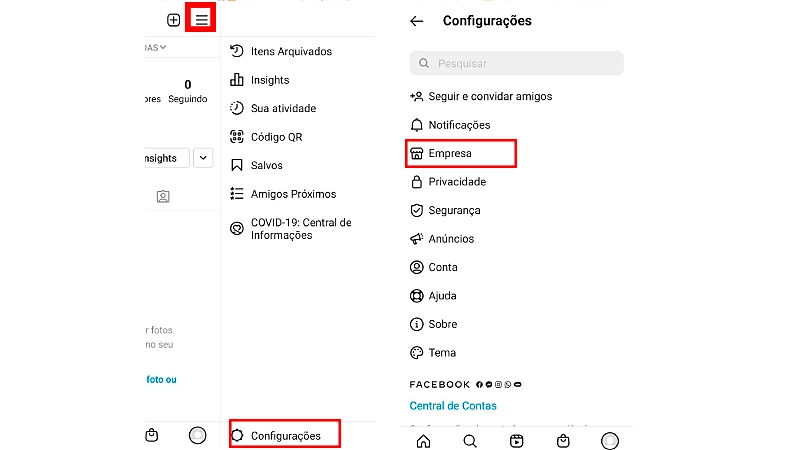Open the home icon in bottom bar
Screen dimensions: 800x450
423,441
